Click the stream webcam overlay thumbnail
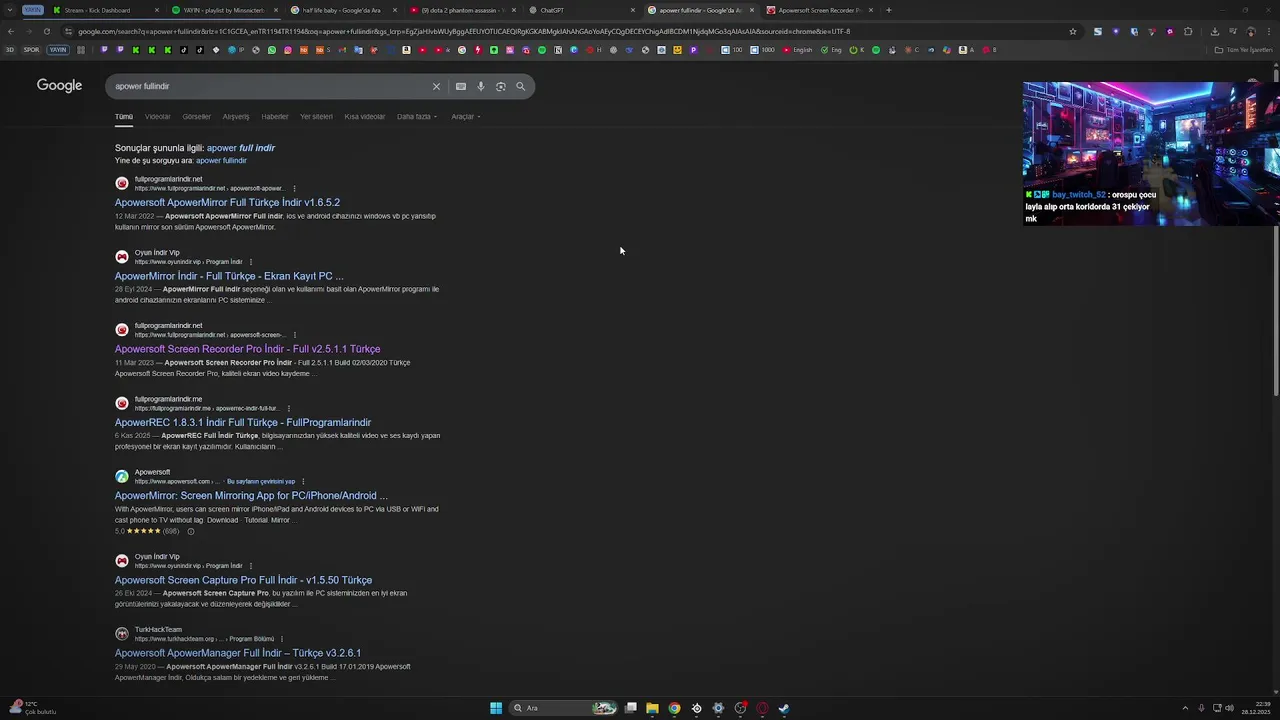This screenshot has height=720, width=1280. pyautogui.click(x=1151, y=154)
